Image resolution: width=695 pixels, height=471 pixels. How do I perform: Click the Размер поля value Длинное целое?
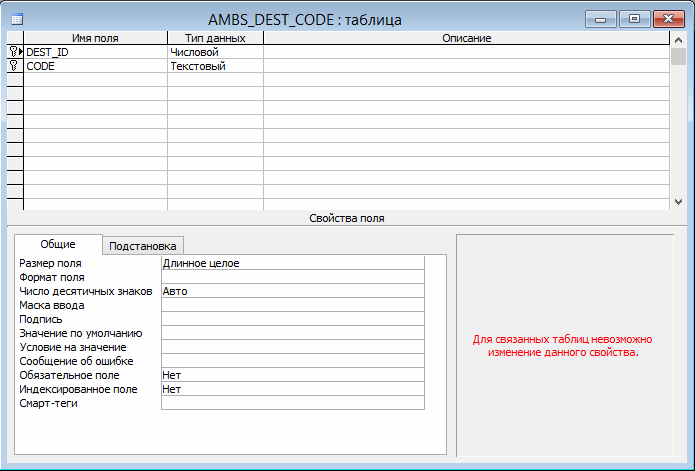[x=293, y=263]
